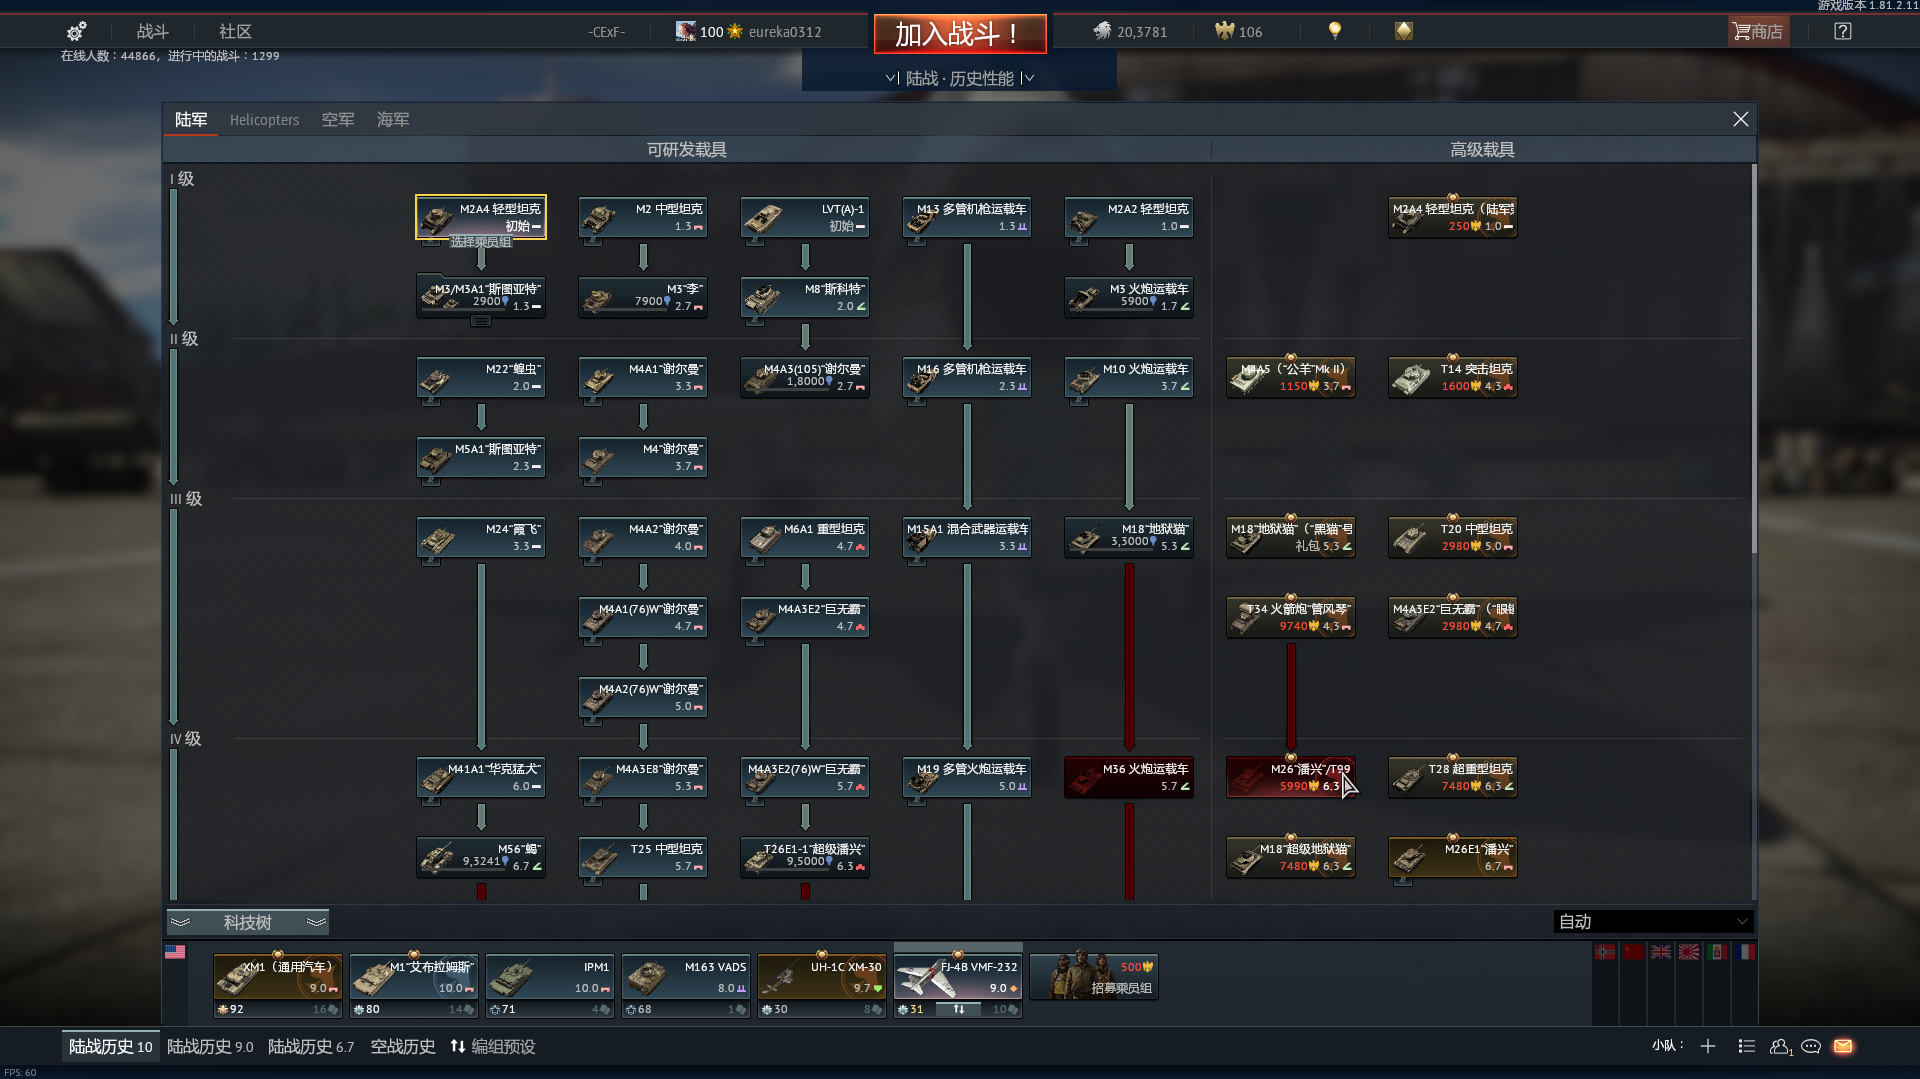Viewport: 1920px width, 1079px height.
Task: Click the 加入战斗 join battle button
Action: click(960, 34)
